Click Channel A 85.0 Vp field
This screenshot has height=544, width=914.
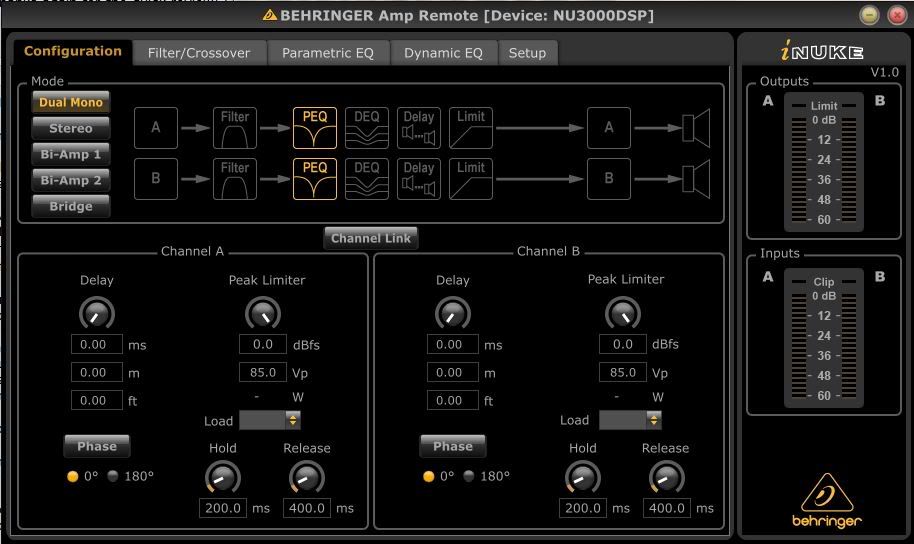click(x=263, y=372)
